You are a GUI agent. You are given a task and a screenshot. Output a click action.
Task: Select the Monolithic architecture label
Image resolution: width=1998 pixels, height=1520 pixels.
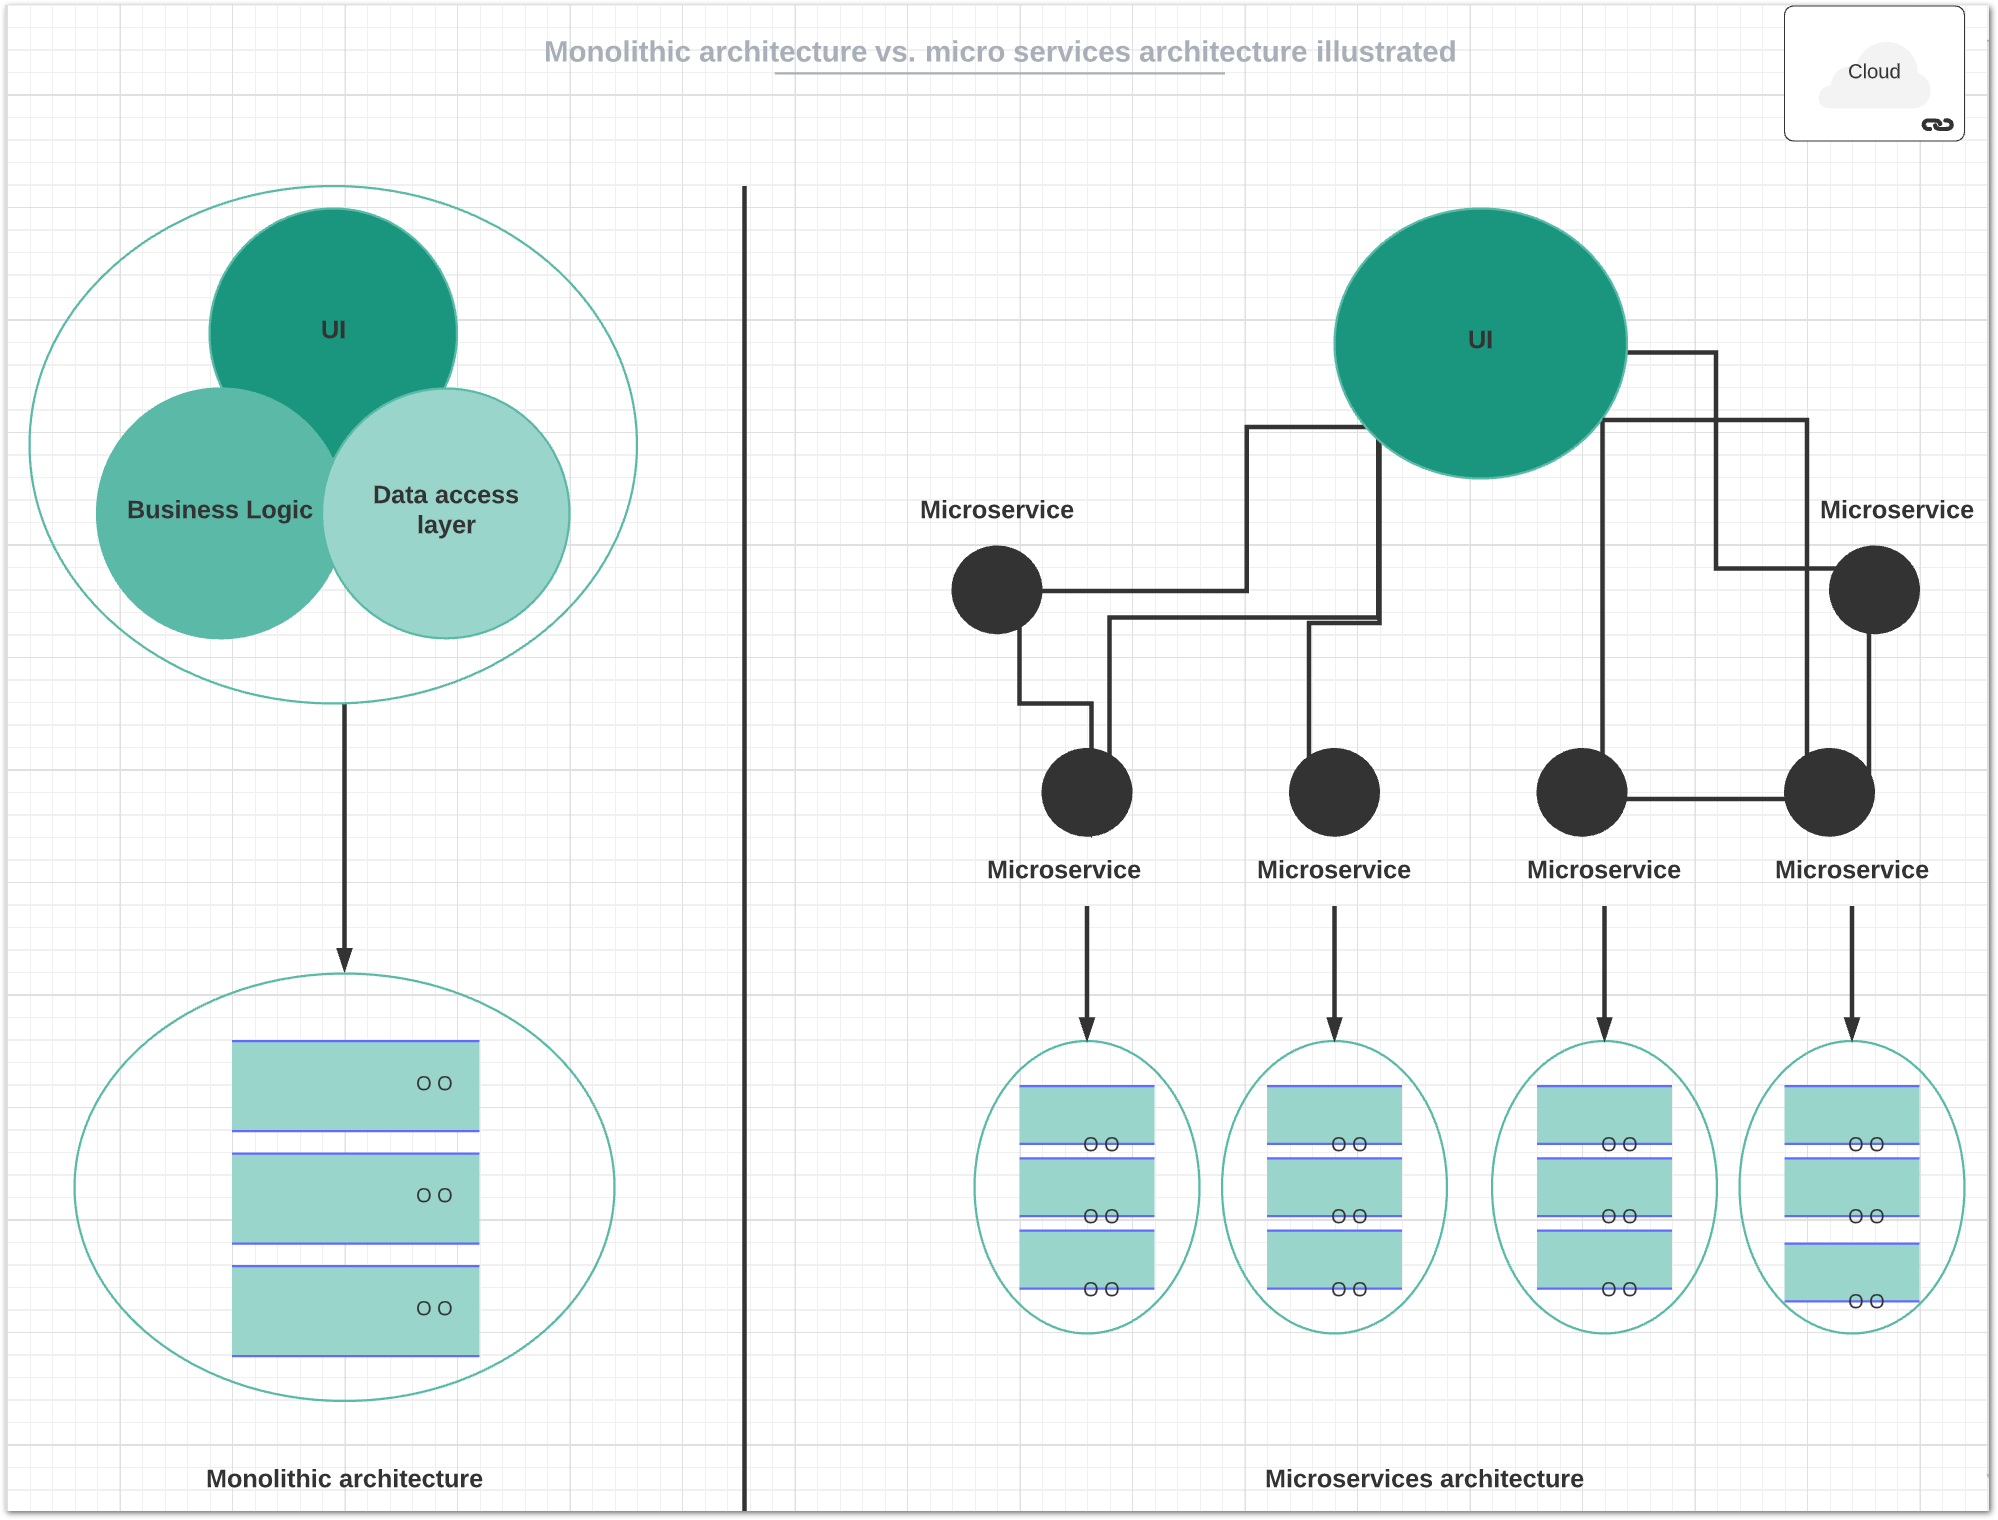pyautogui.click(x=344, y=1478)
